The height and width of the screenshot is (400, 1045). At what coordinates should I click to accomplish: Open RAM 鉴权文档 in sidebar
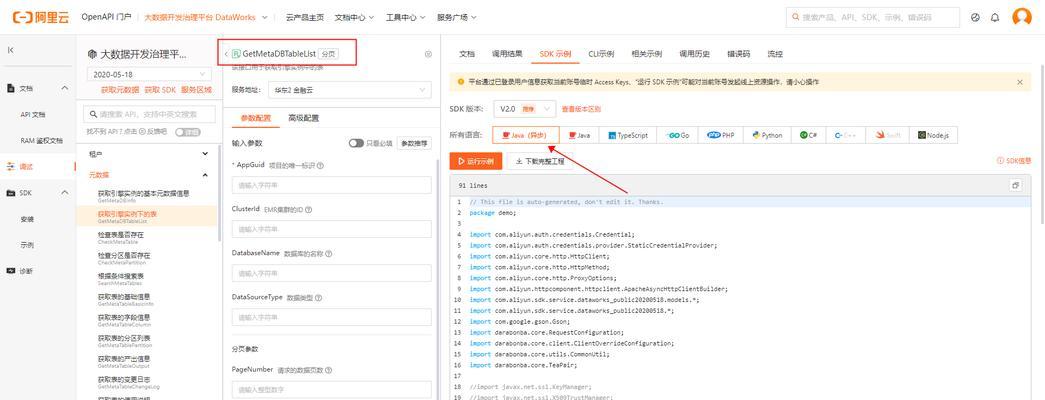click(41, 141)
